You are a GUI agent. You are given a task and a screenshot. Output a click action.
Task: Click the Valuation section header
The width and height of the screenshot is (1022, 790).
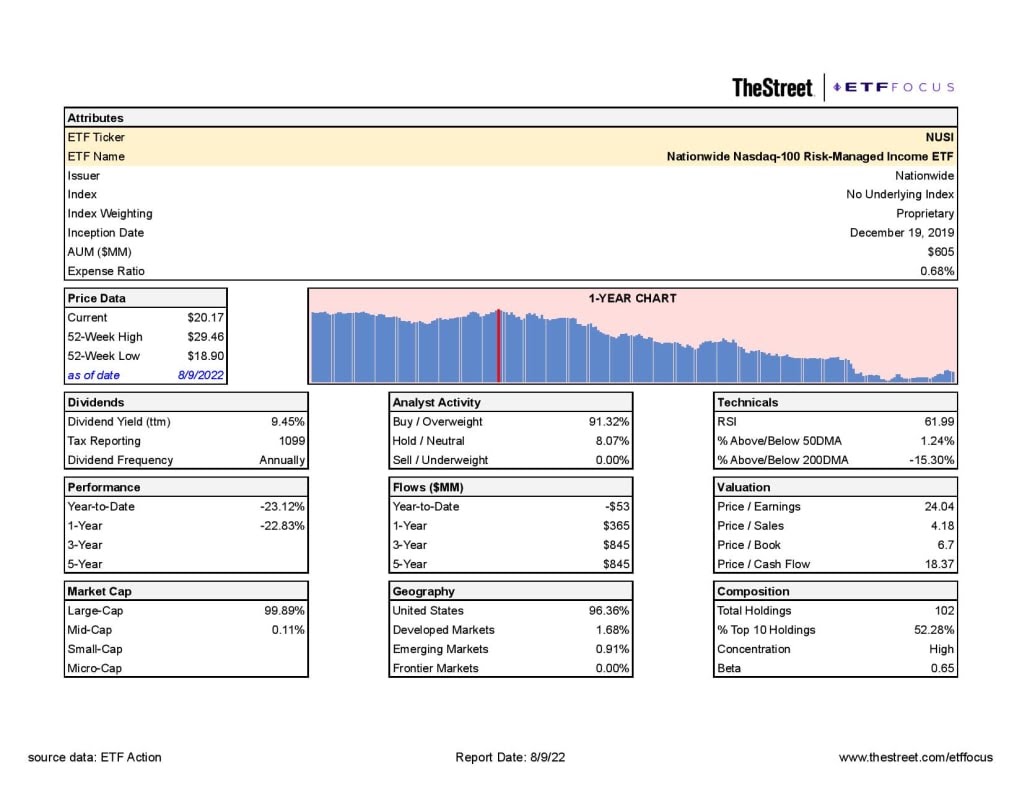tap(744, 487)
